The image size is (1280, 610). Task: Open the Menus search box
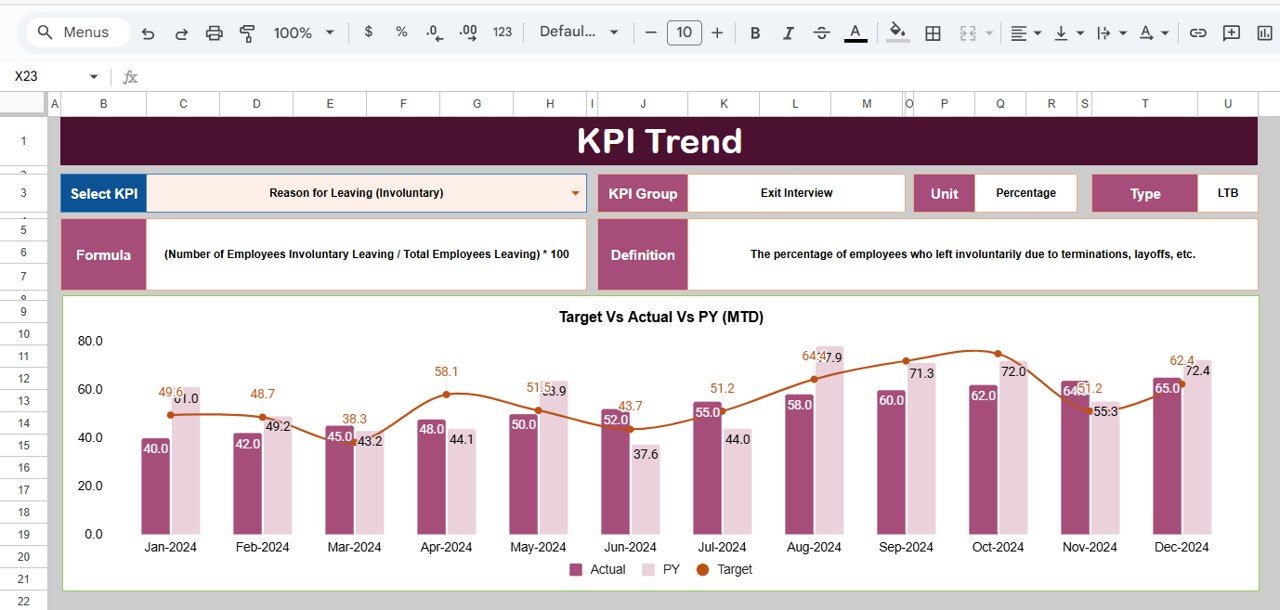pyautogui.click(x=75, y=32)
